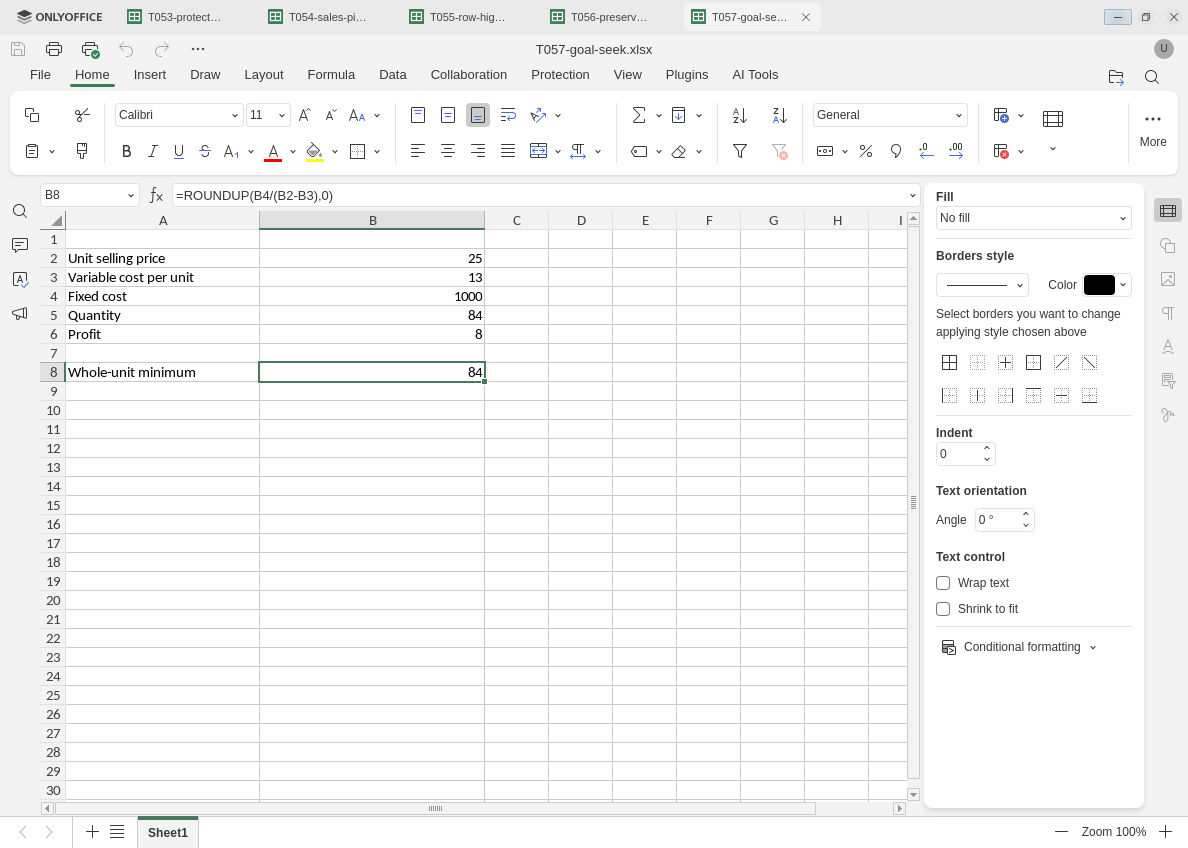This screenshot has height=848, width=1188.
Task: Click the More toolbar button
Action: click(1152, 130)
